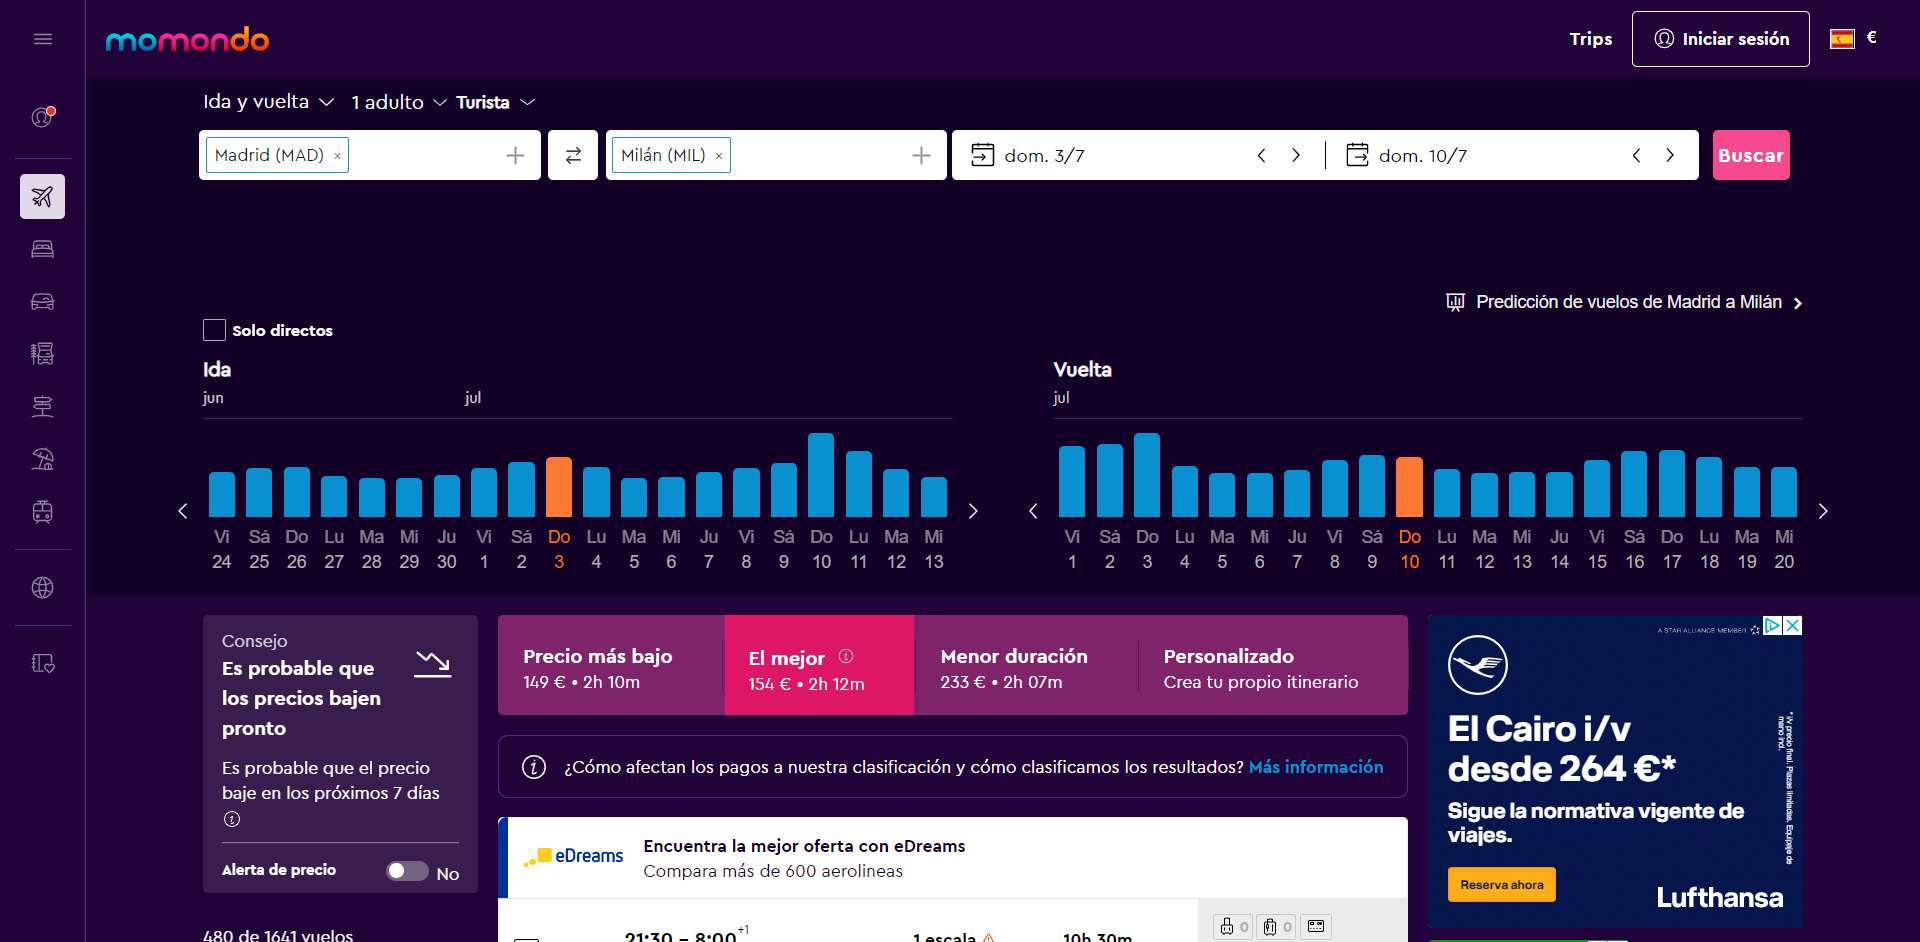The width and height of the screenshot is (1920, 942).
Task: Open the Más información link
Action: pyautogui.click(x=1316, y=767)
